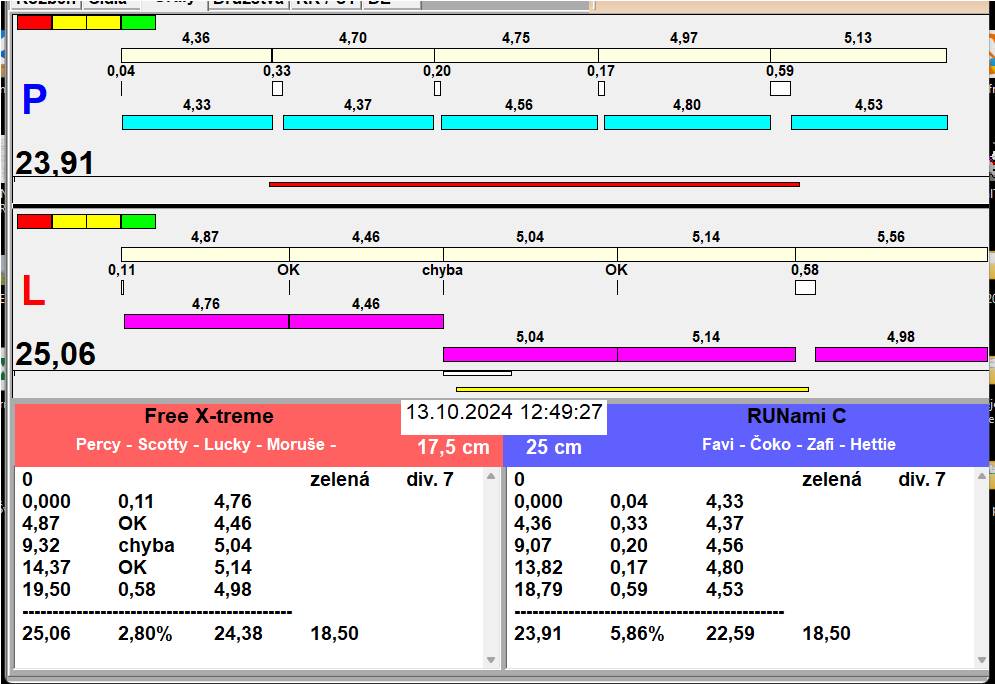Viewport: 995px width, 684px height.
Task: Click the long red line under lane P
Action: [534, 185]
